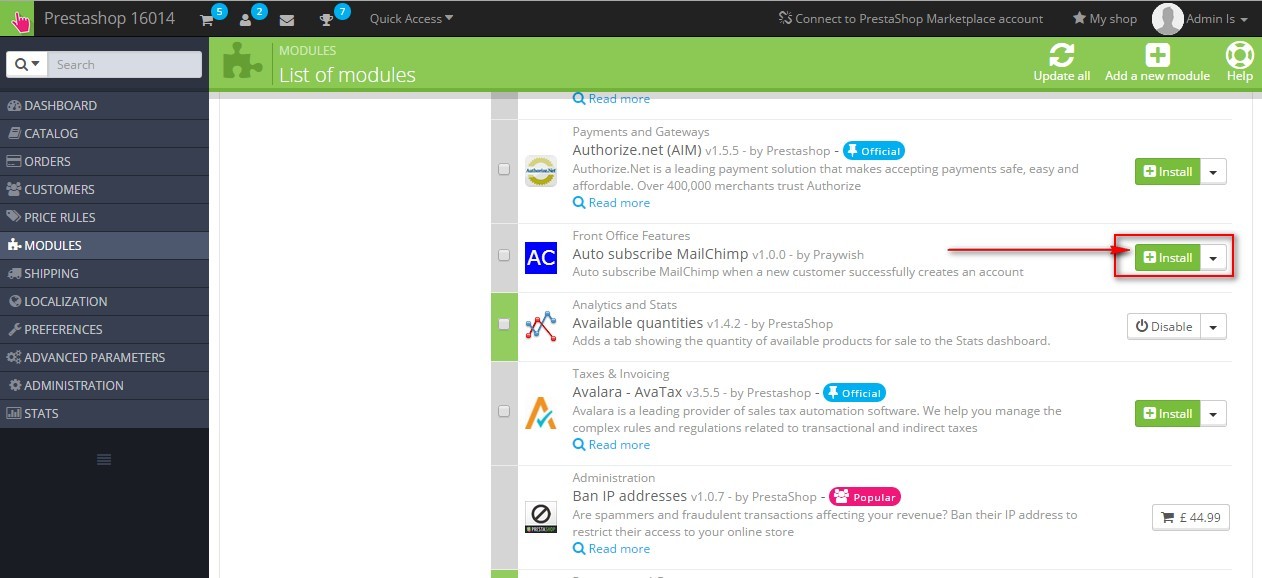Click the Authorize.Net module logo
The width and height of the screenshot is (1262, 578).
pyautogui.click(x=541, y=171)
